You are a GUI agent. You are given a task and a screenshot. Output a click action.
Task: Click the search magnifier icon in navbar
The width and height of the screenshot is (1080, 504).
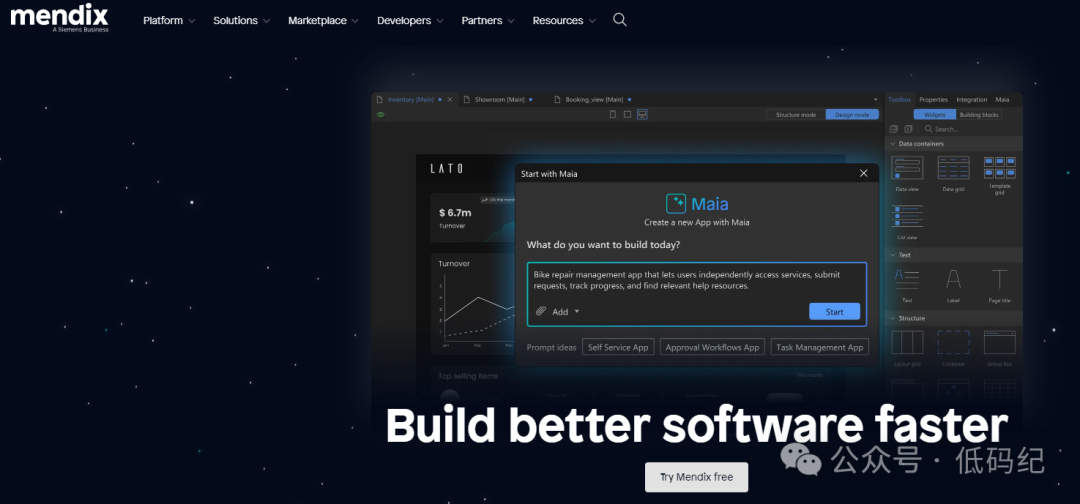[619, 20]
